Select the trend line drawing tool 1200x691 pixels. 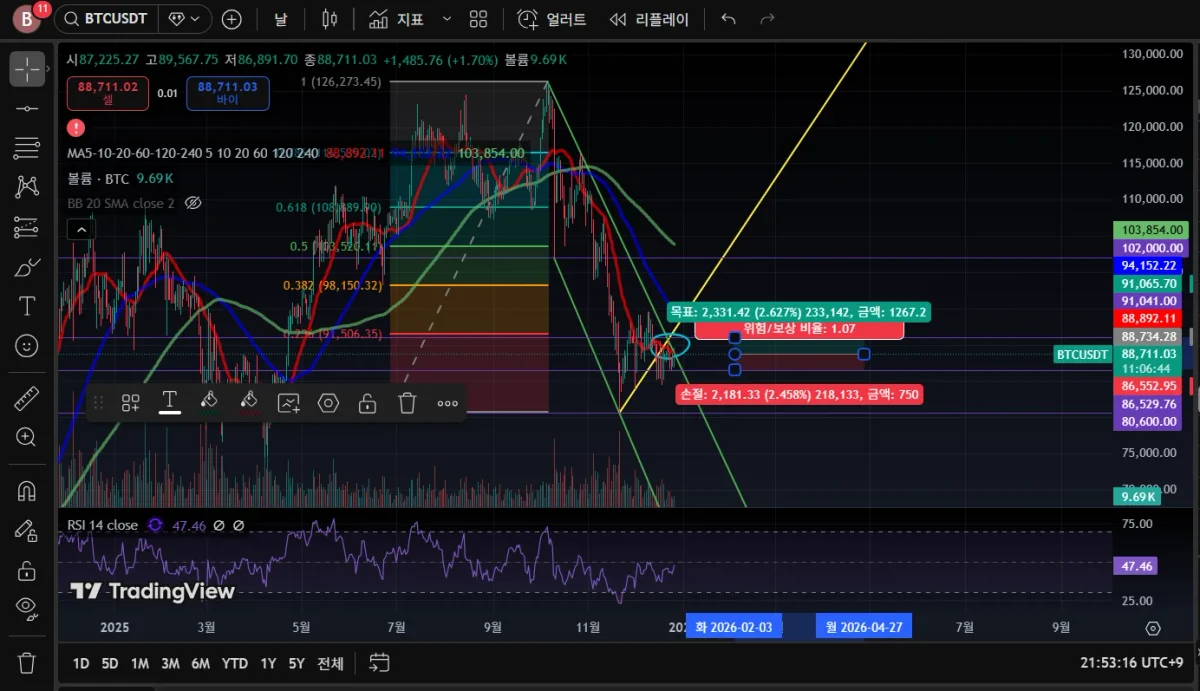tap(27, 108)
